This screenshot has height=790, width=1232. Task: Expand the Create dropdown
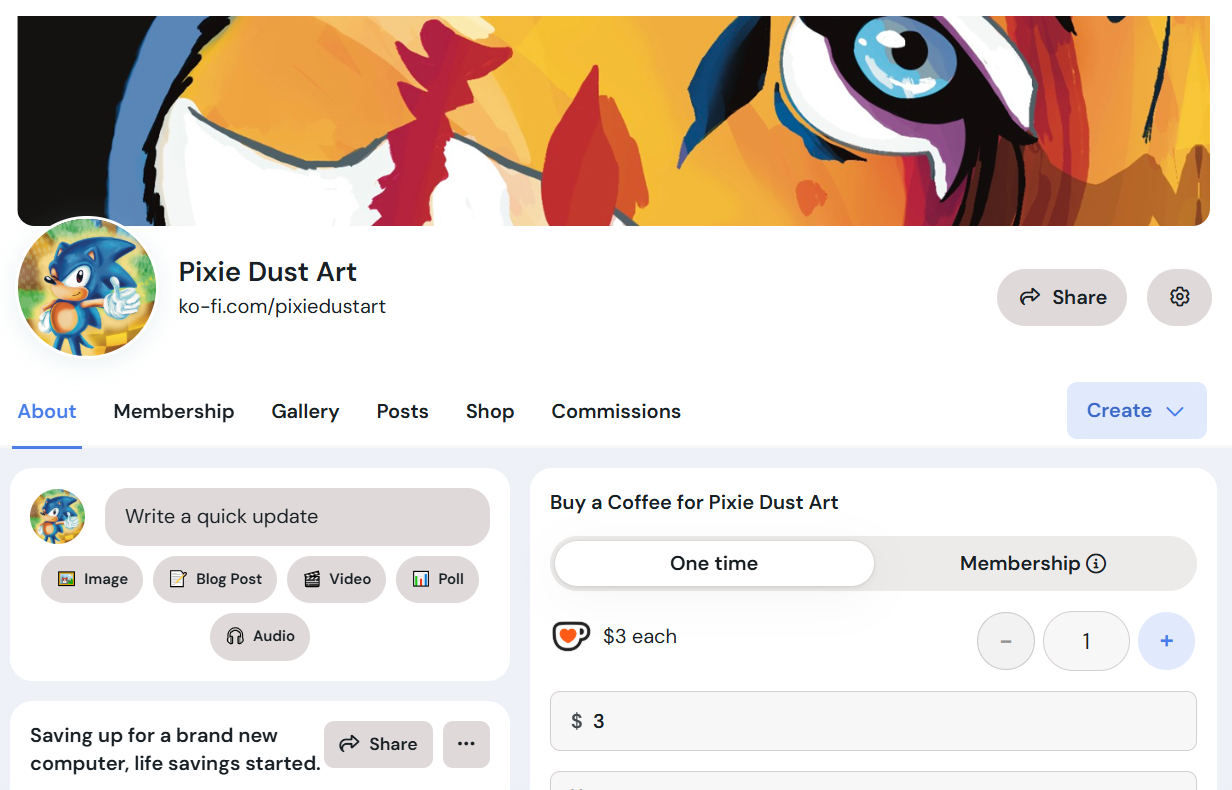point(1136,411)
